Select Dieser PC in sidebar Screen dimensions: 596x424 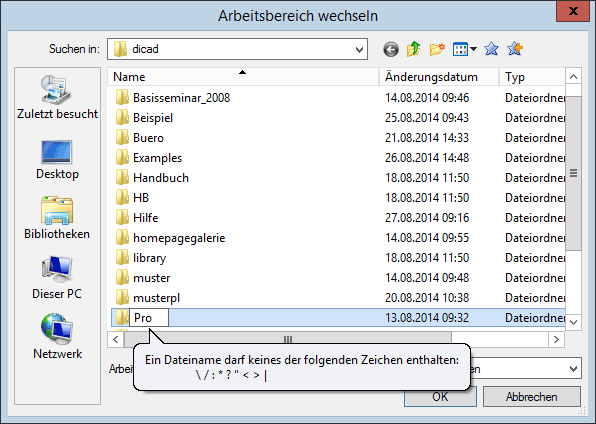(x=57, y=278)
